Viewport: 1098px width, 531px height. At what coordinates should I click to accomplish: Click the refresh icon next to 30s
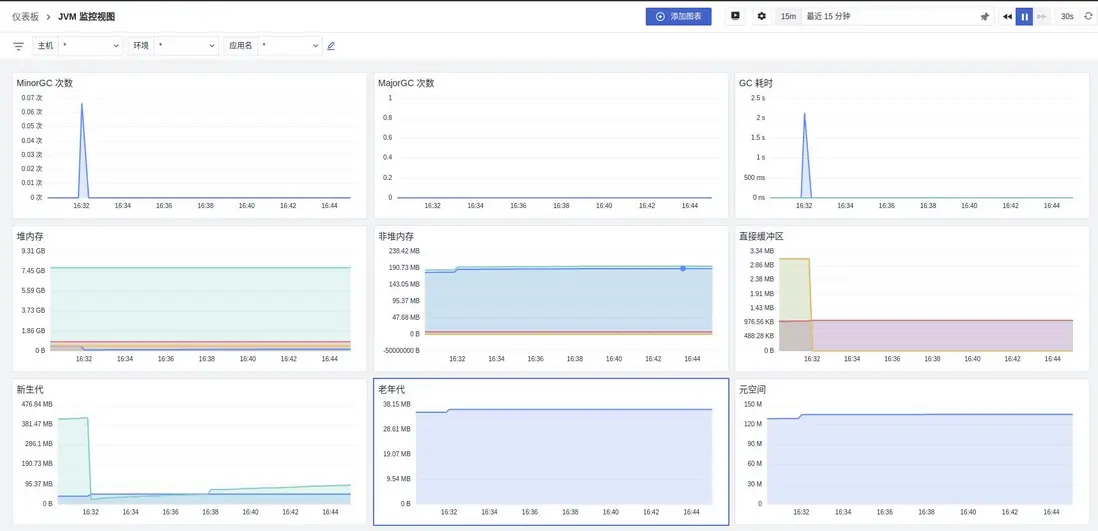(1088, 16)
